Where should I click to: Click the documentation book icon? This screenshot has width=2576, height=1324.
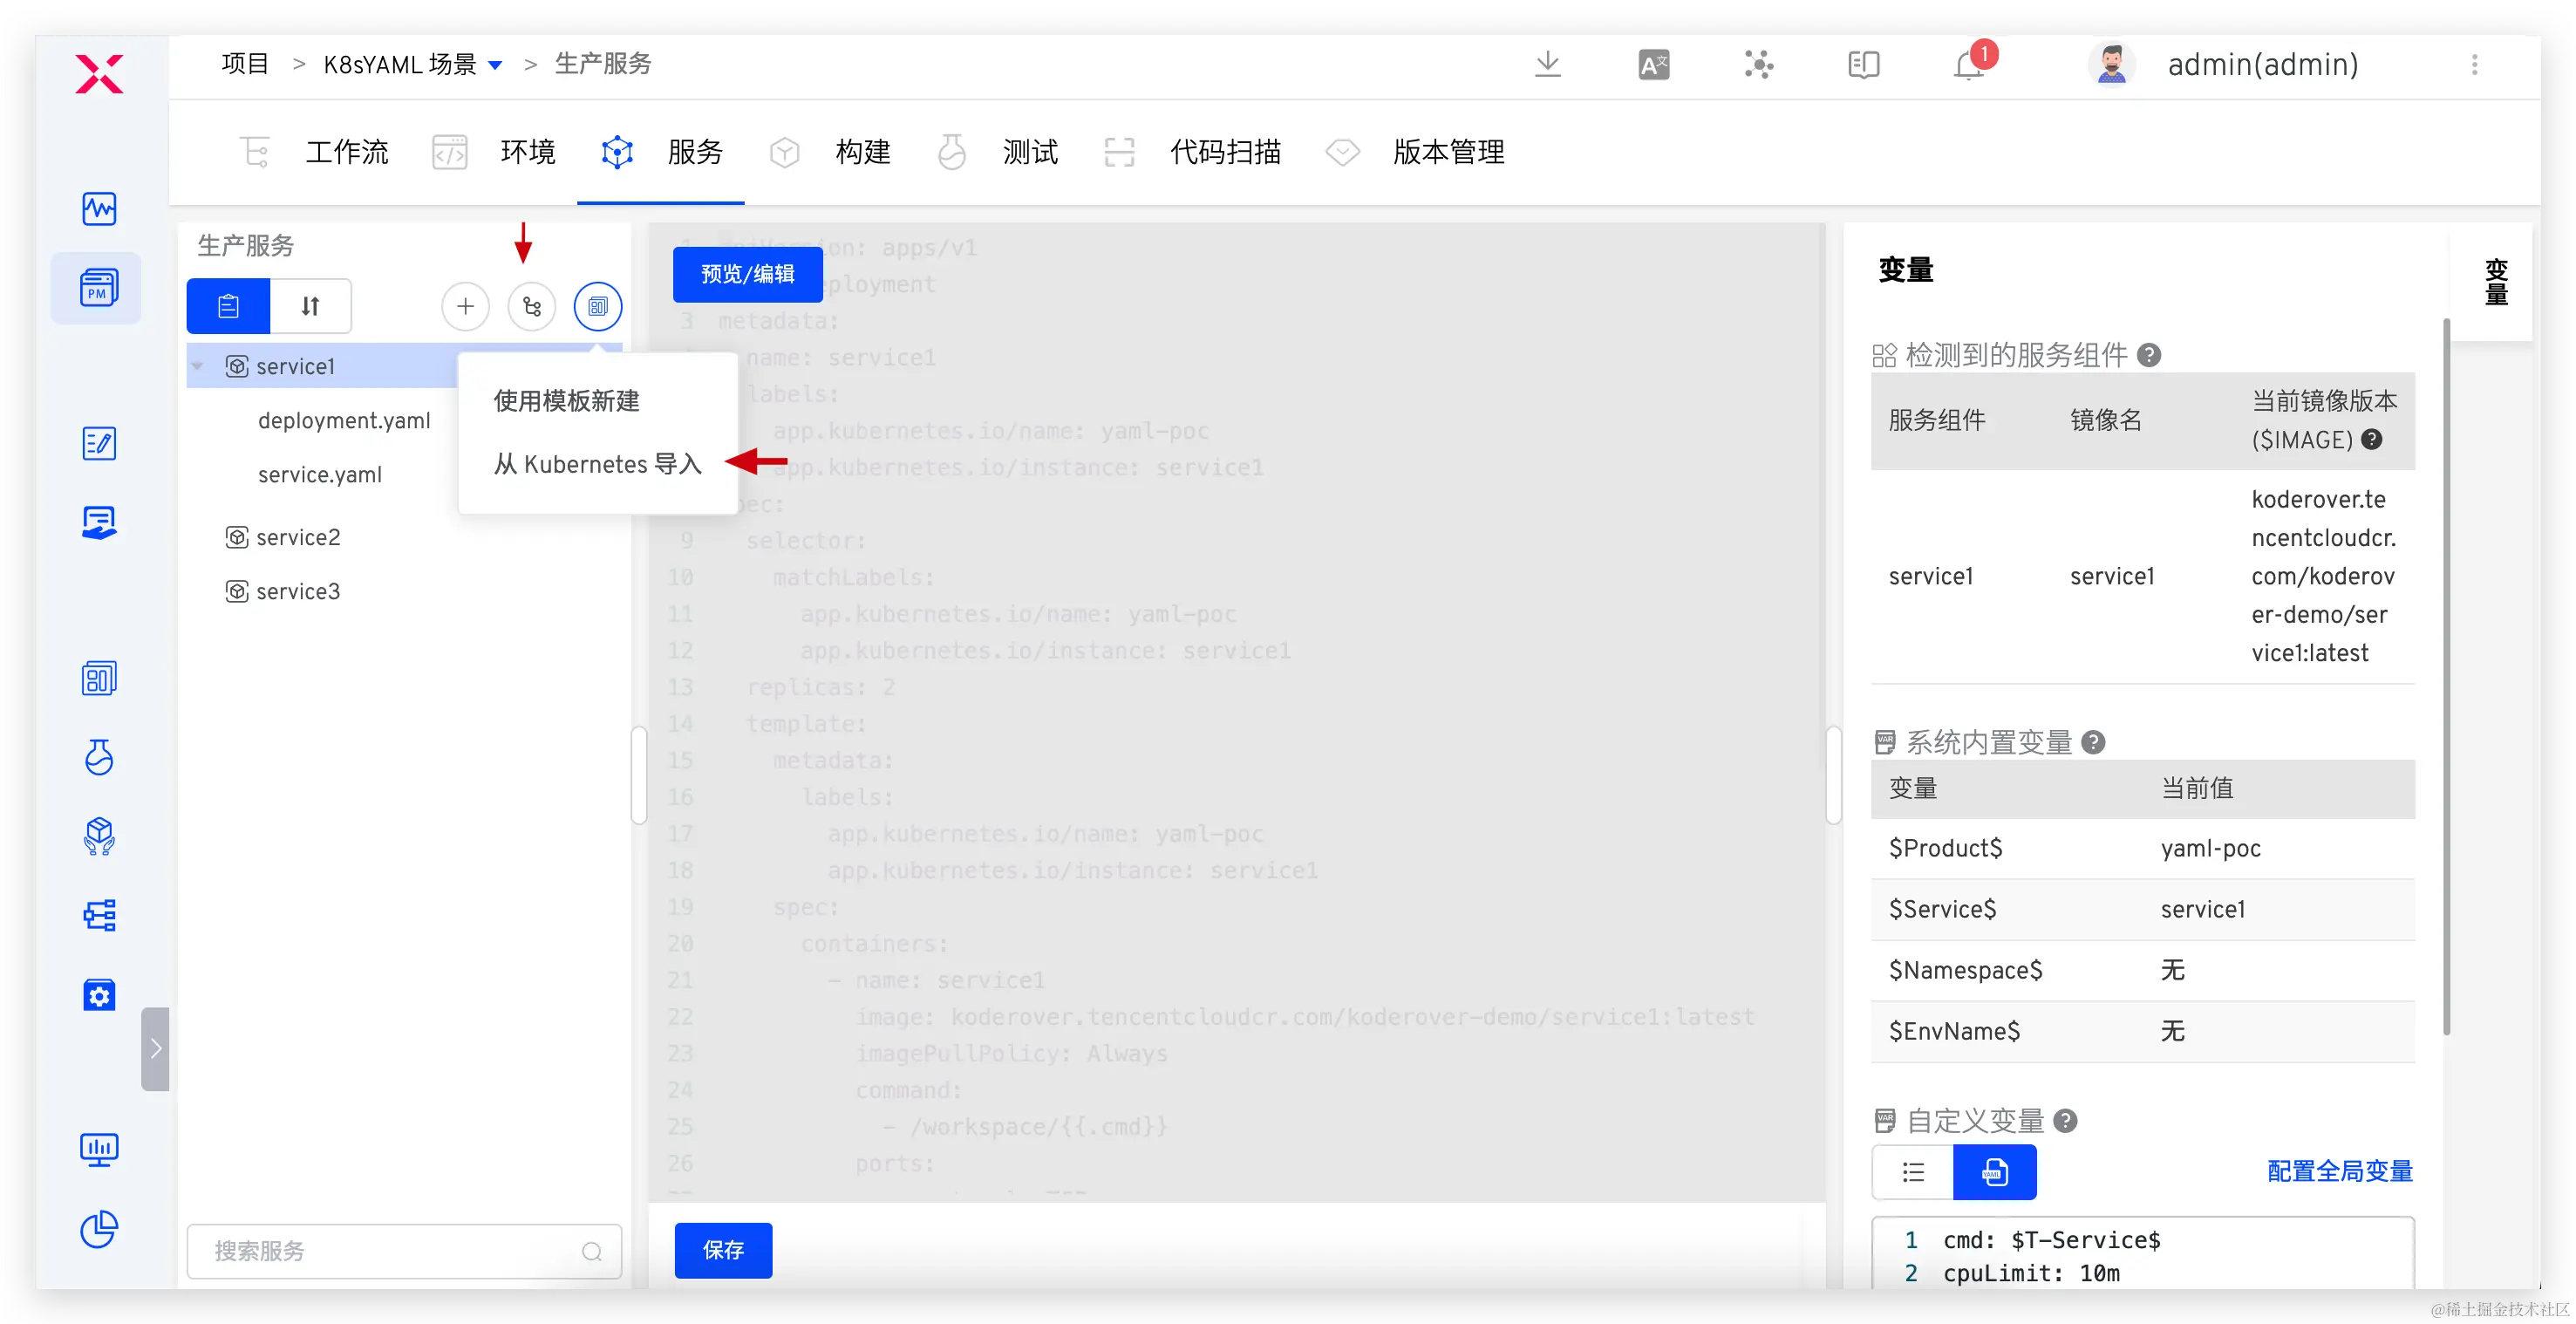tap(1863, 65)
